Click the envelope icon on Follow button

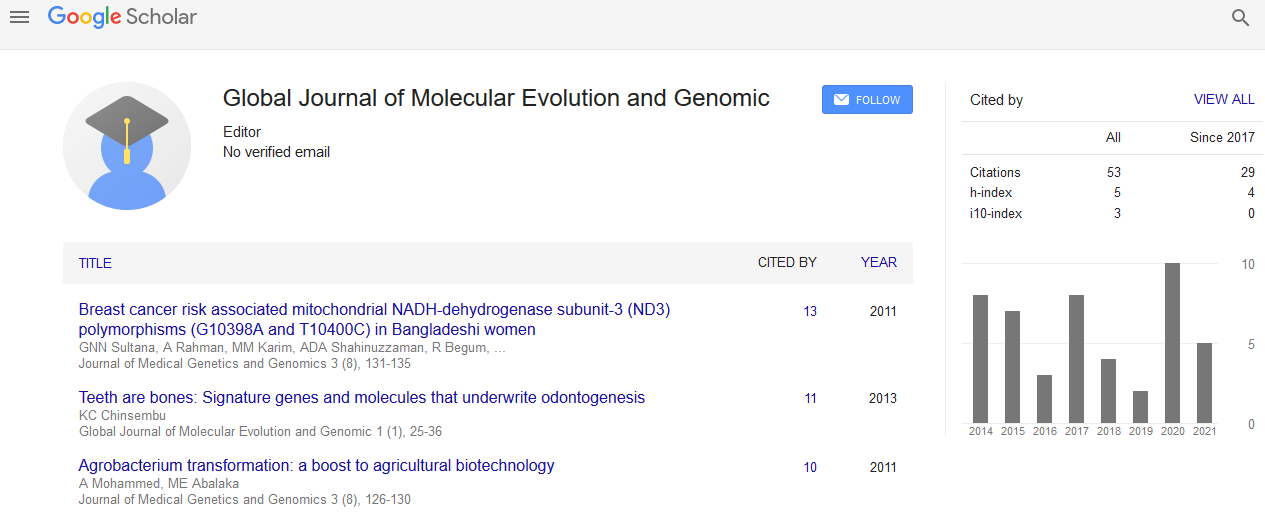click(x=841, y=100)
